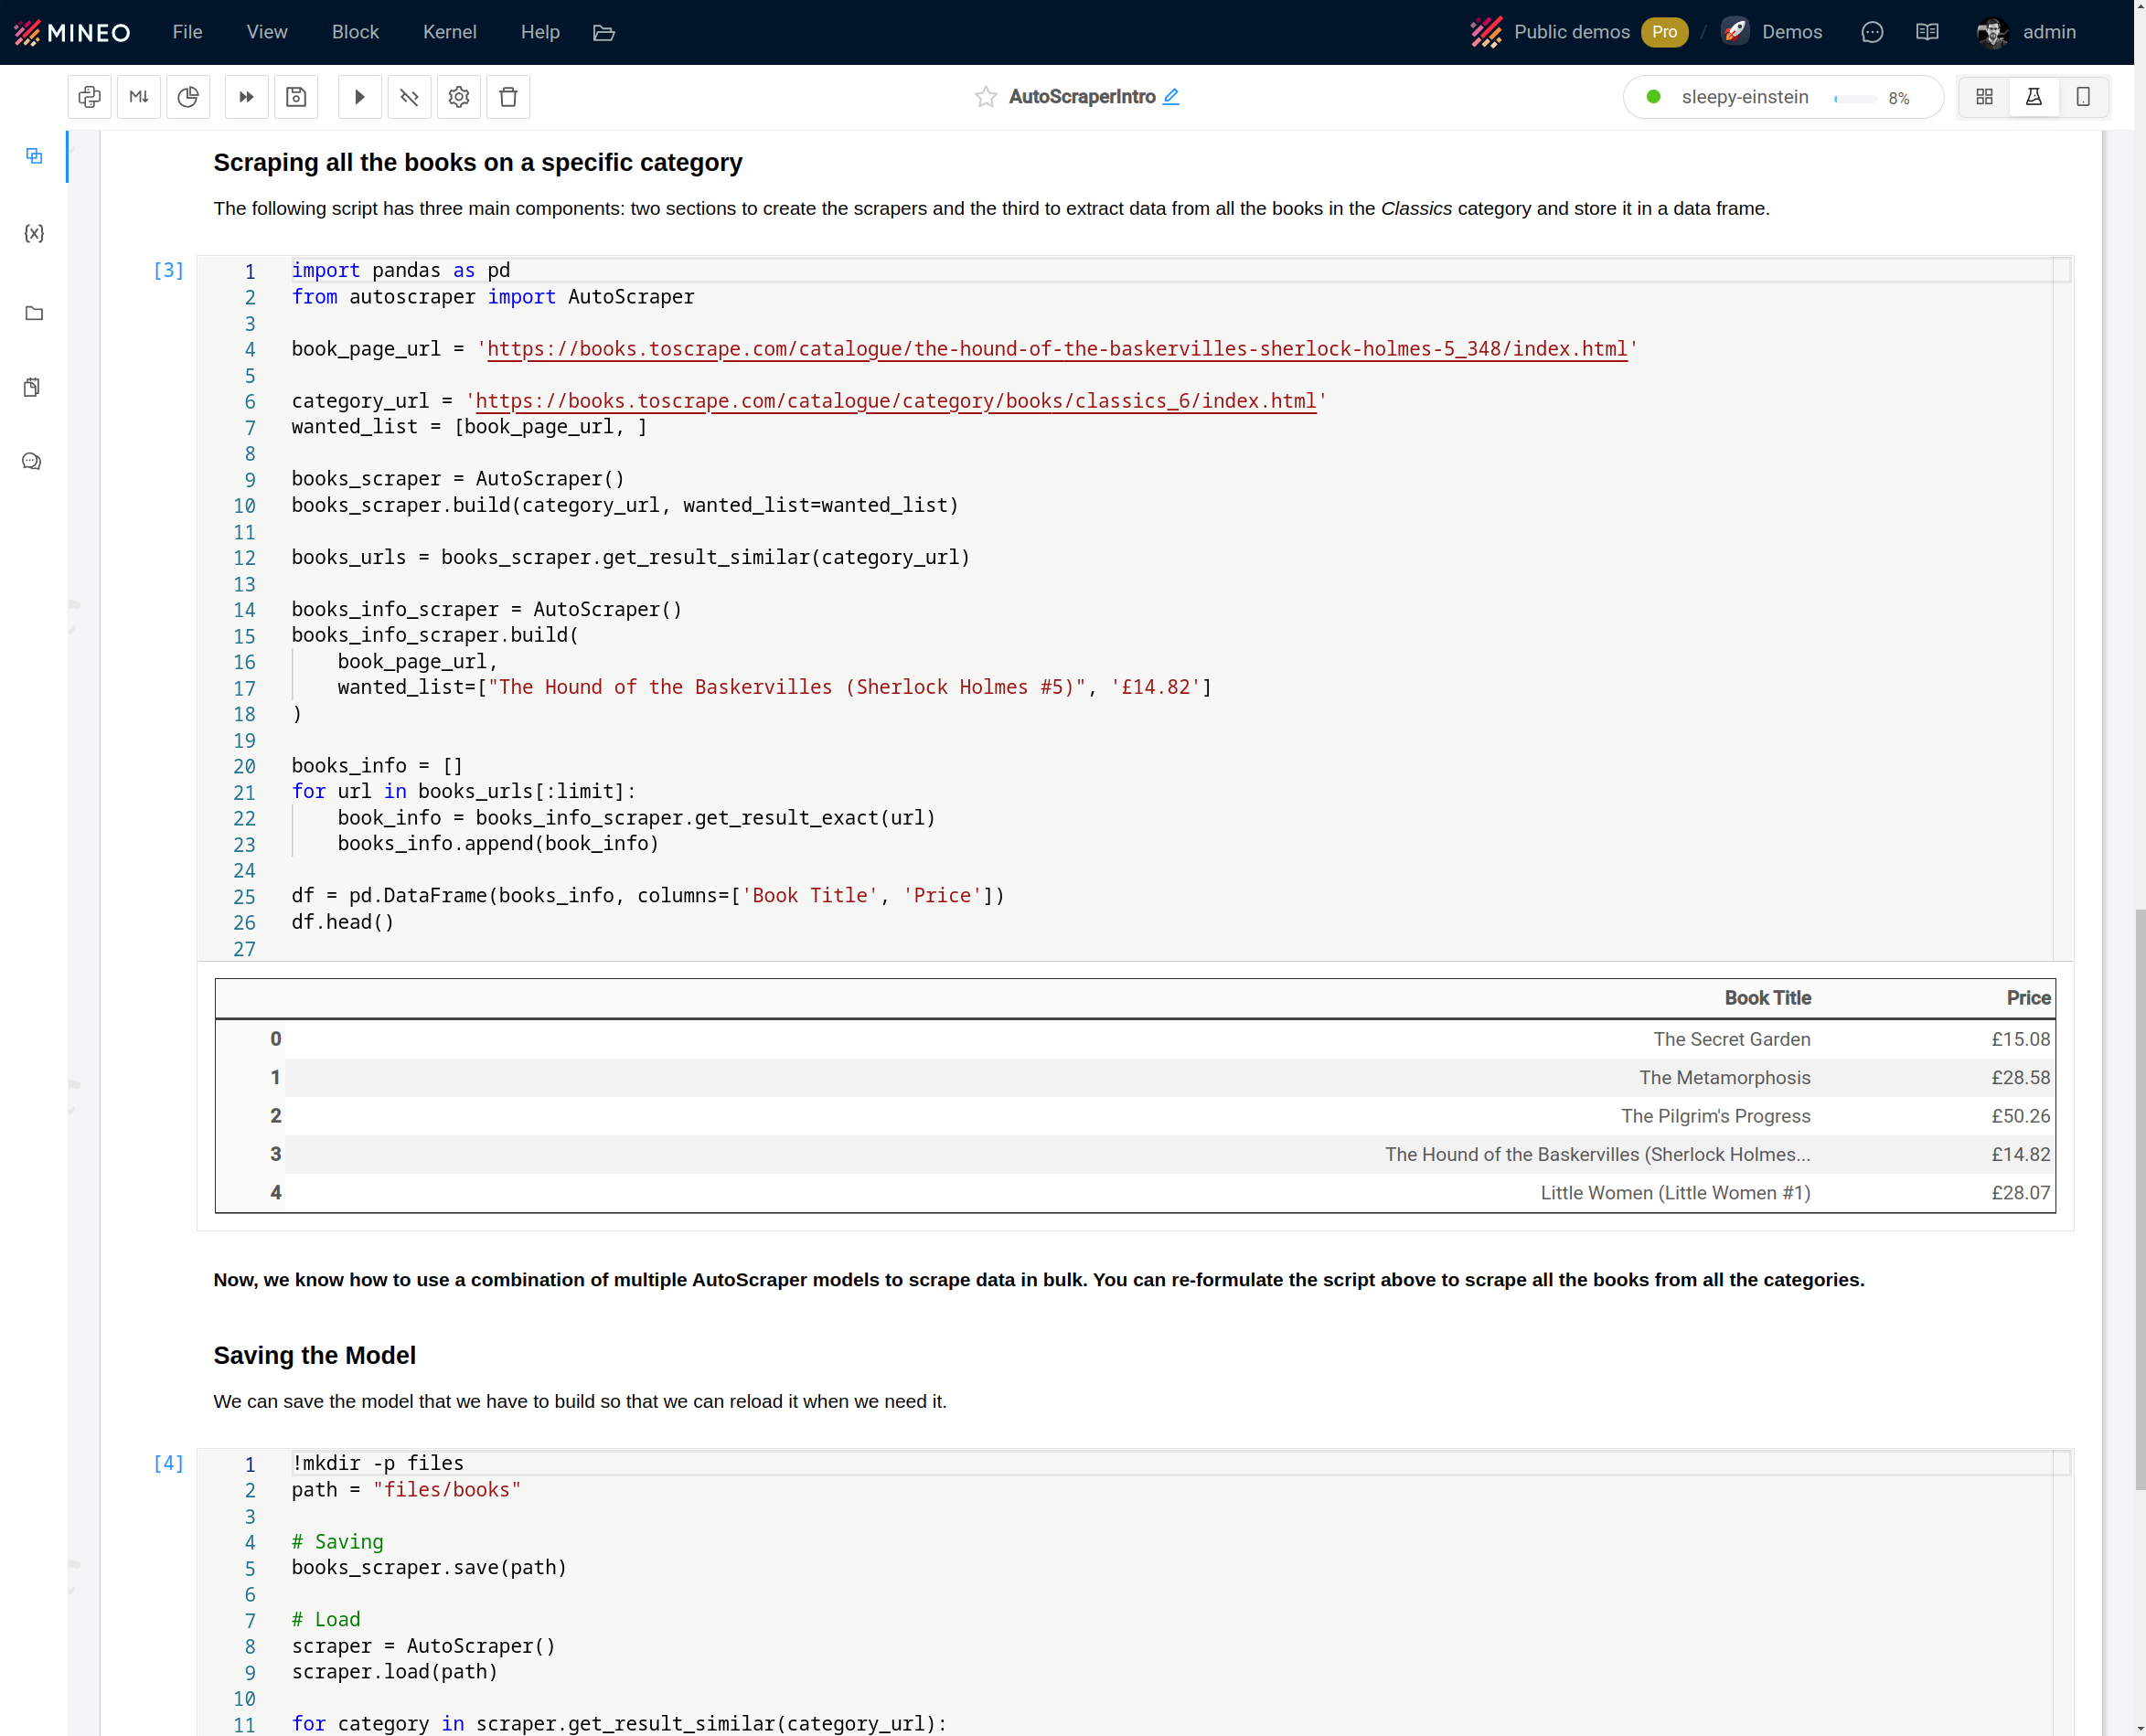Click row index 3 in the output table
This screenshot has height=1736, width=2146.
[275, 1154]
